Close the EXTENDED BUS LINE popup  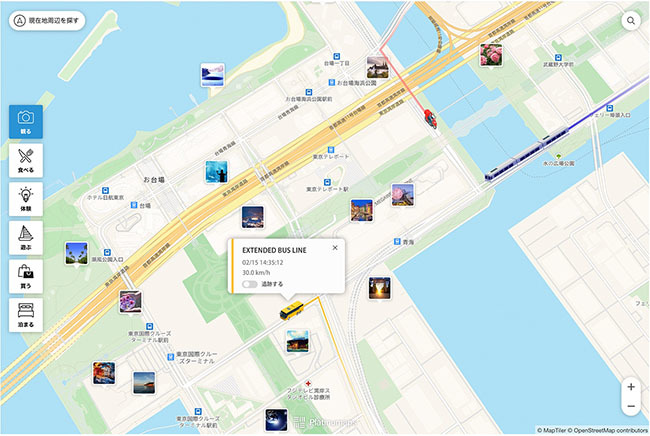pos(335,247)
